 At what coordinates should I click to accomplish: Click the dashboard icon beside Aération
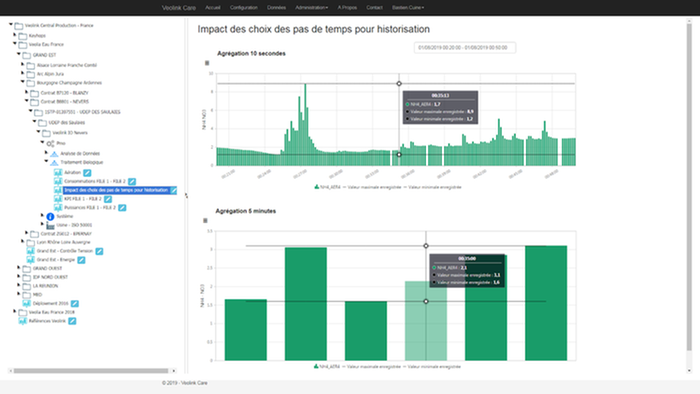tap(58, 173)
